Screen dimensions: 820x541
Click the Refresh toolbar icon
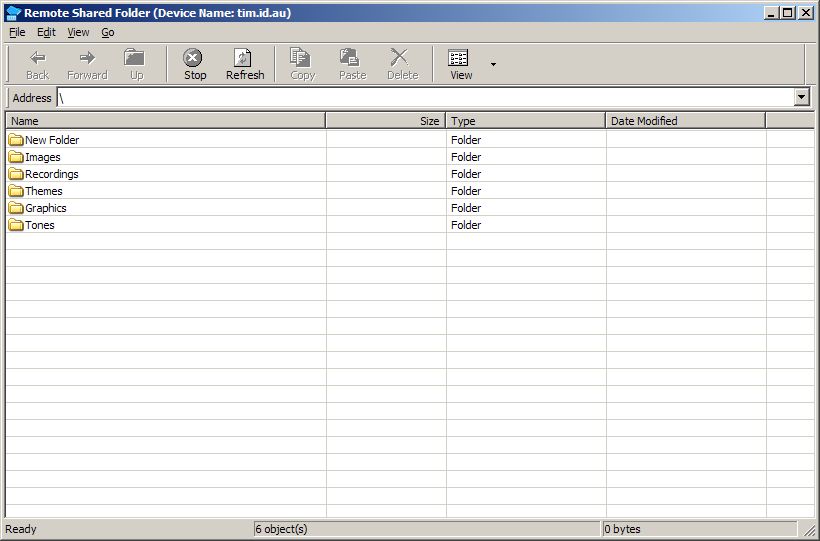(x=243, y=58)
